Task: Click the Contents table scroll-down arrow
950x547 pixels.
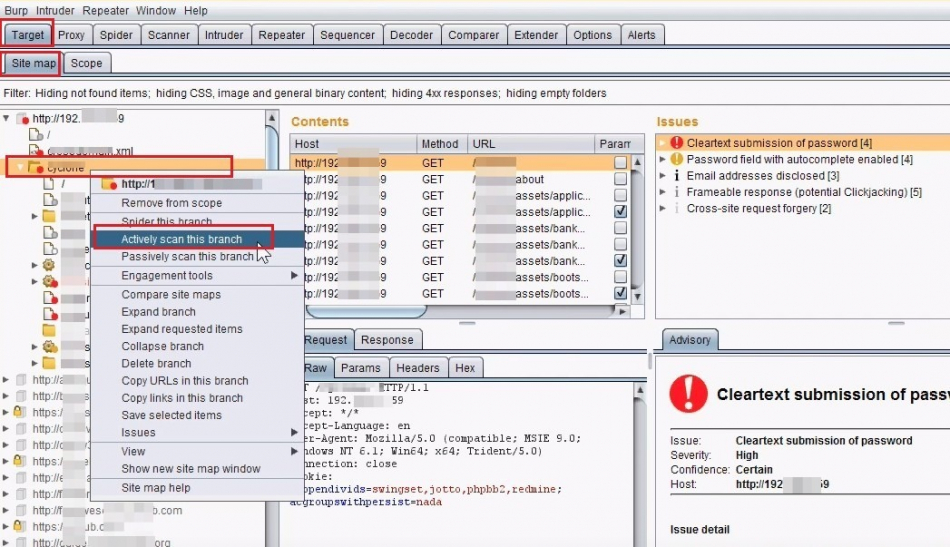Action: (637, 297)
